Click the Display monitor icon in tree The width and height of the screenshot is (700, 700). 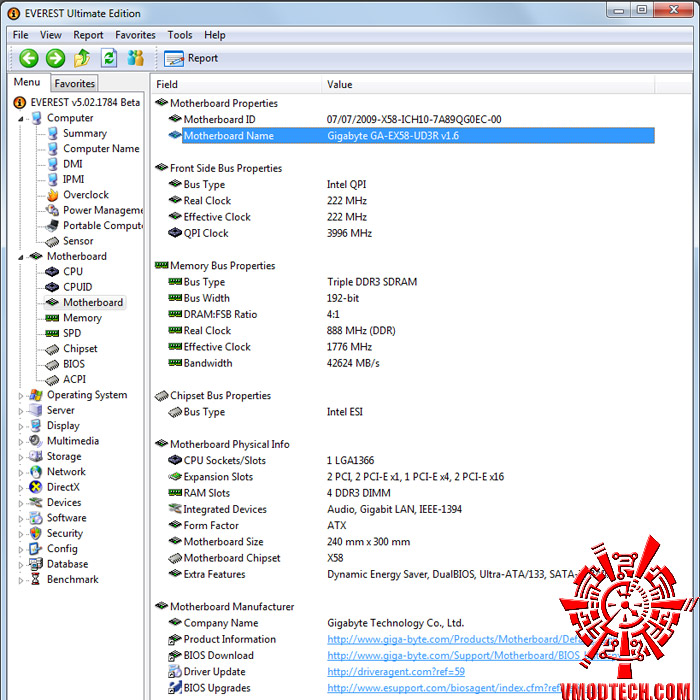click(36, 426)
